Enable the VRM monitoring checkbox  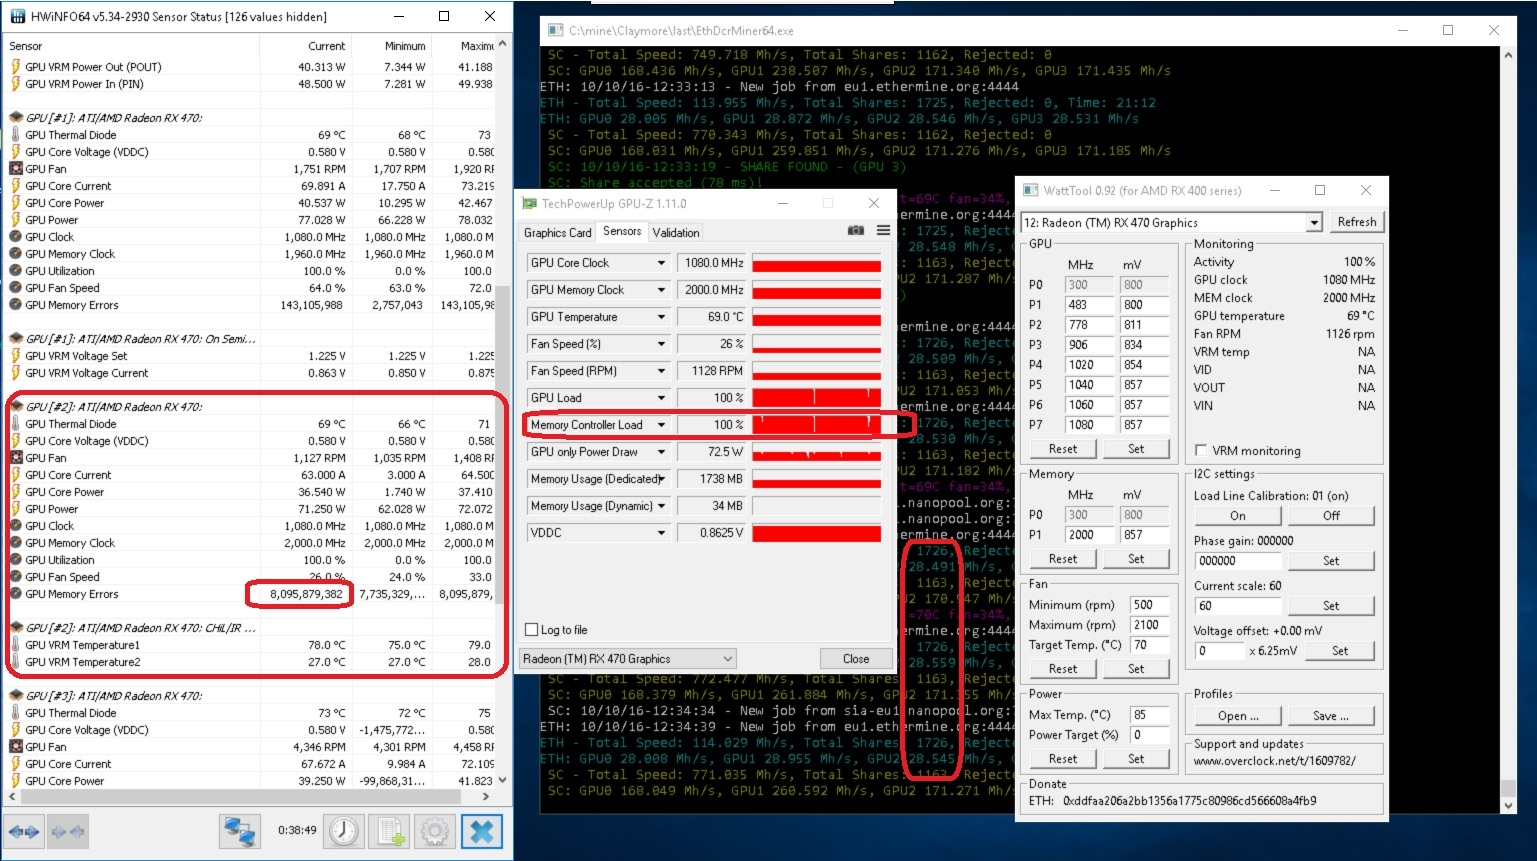point(1201,450)
